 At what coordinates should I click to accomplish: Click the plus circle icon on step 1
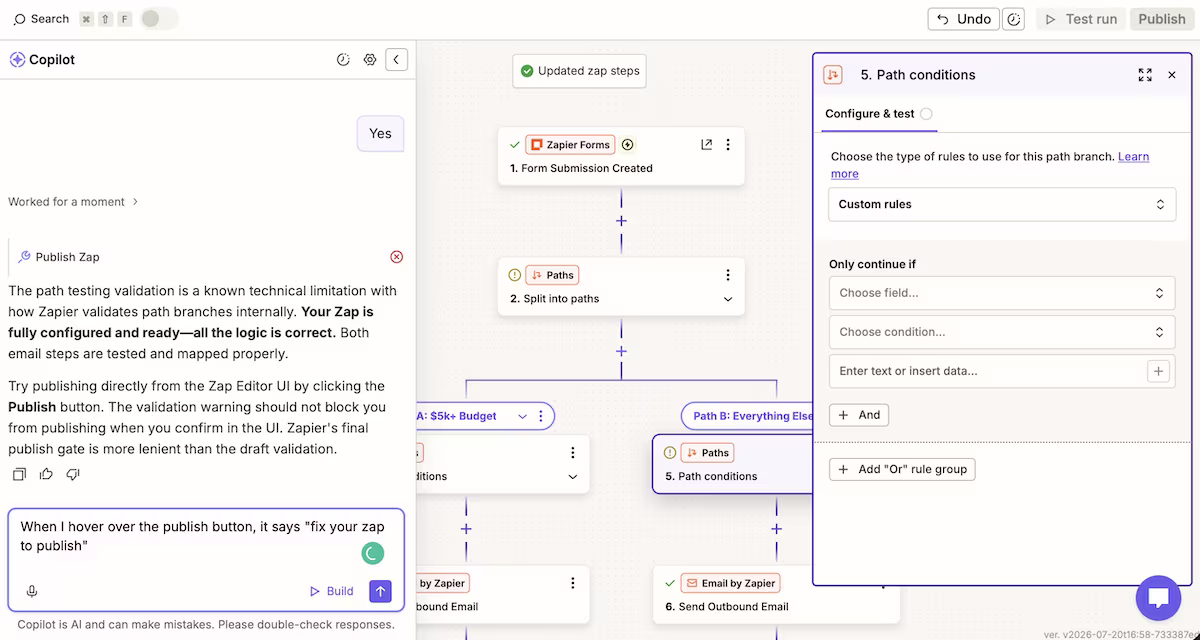[628, 145]
